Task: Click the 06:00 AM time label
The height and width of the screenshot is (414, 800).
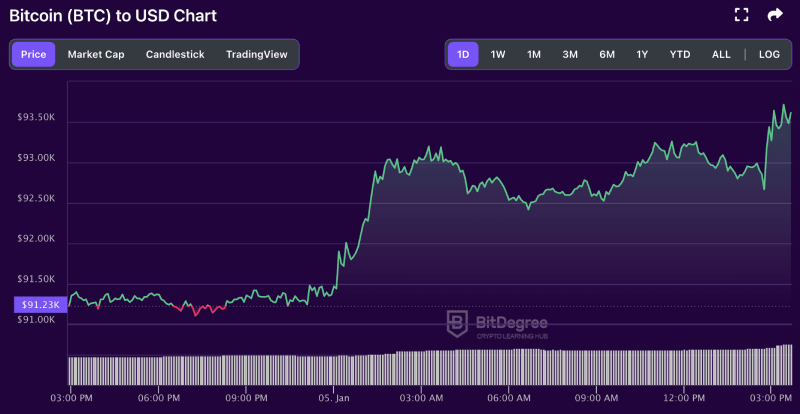Action: pos(509,397)
